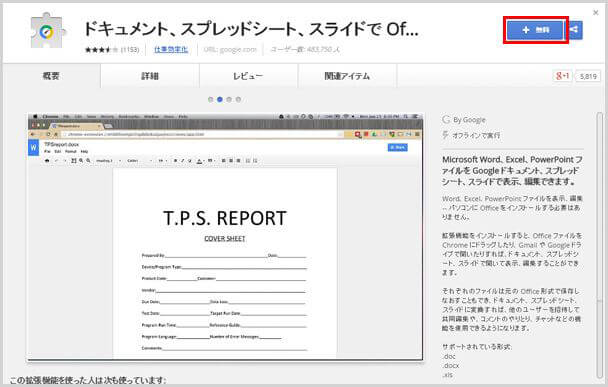
Task: Click the T.P.S. REPORT screenshot preview
Action: [x=225, y=237]
